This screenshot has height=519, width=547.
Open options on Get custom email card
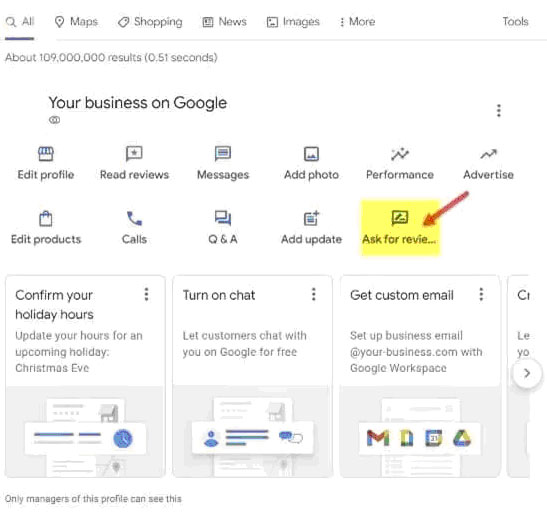tap(481, 294)
